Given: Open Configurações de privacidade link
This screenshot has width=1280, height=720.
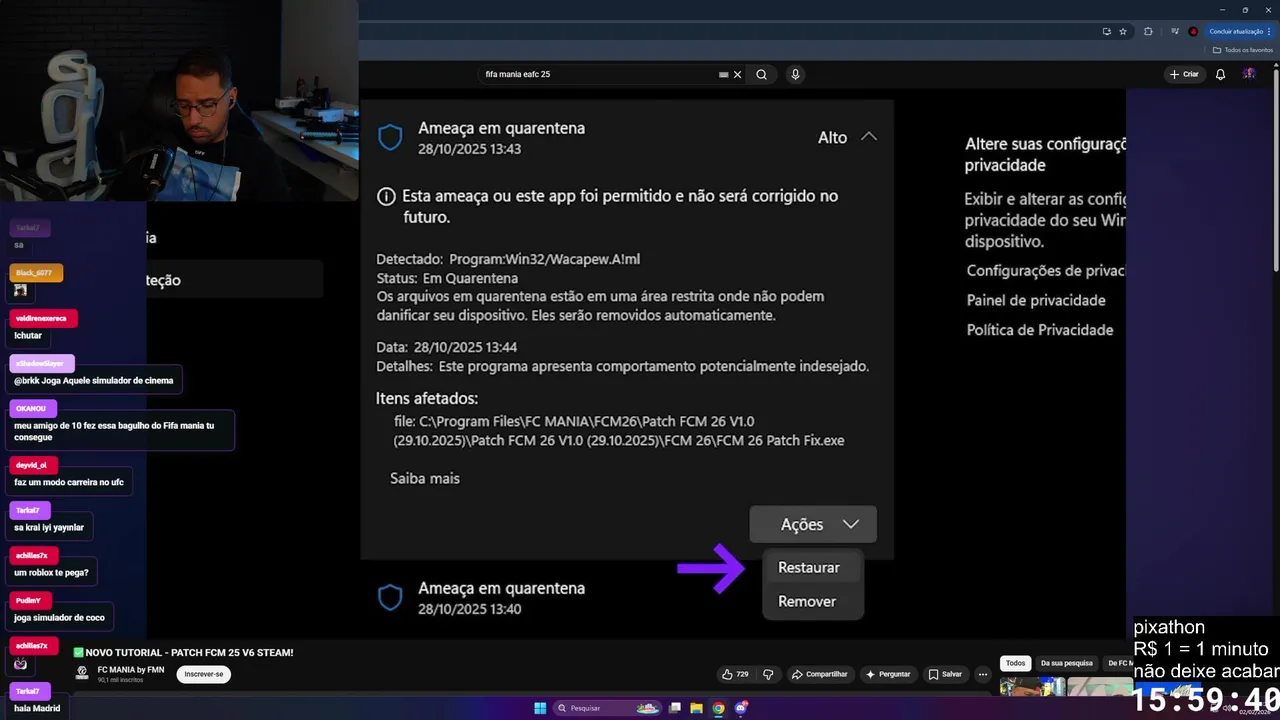Looking at the screenshot, I should (x=1046, y=271).
